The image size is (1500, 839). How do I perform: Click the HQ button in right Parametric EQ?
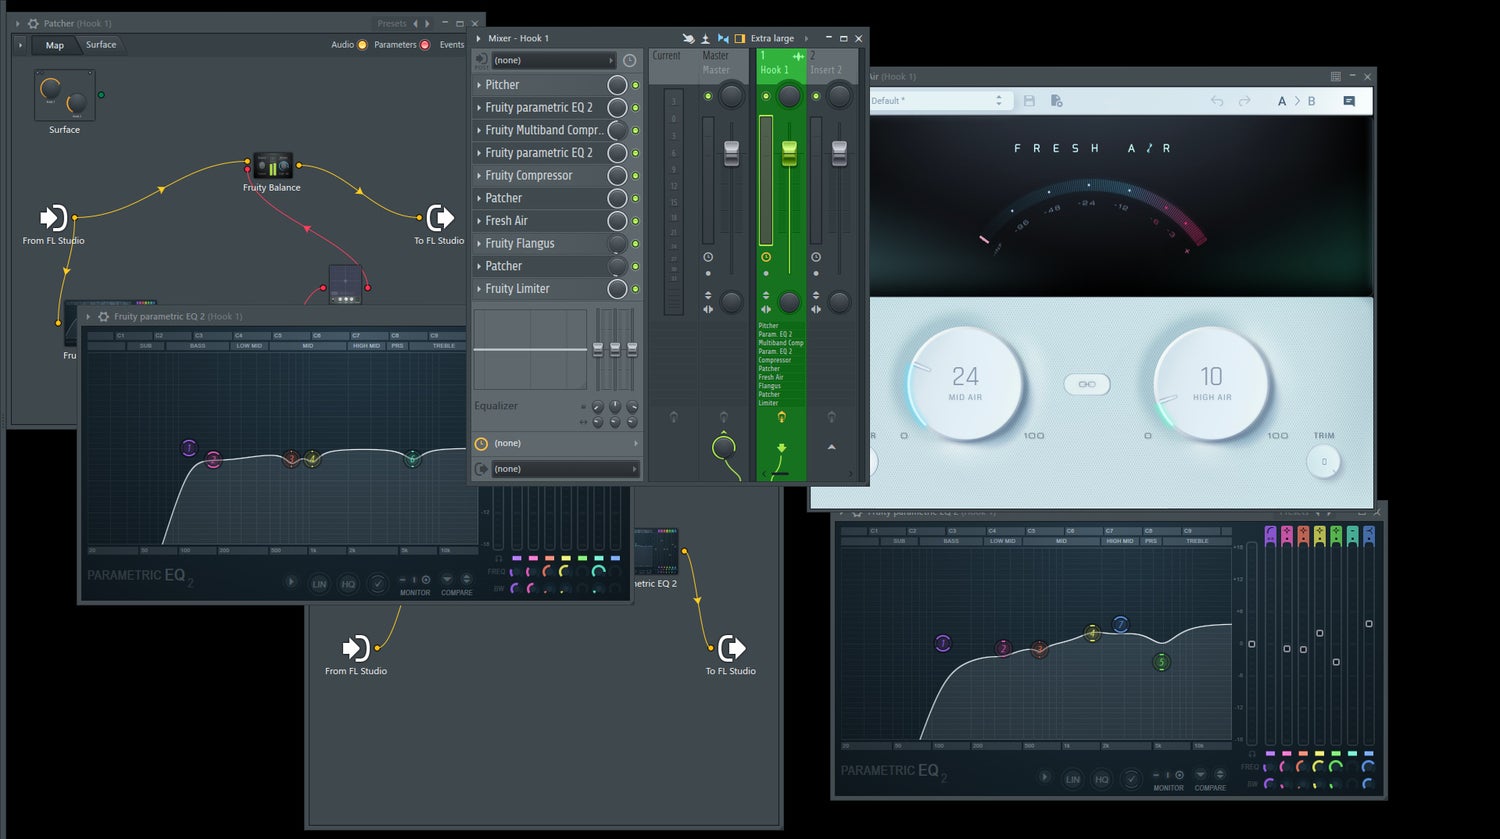click(x=1101, y=779)
